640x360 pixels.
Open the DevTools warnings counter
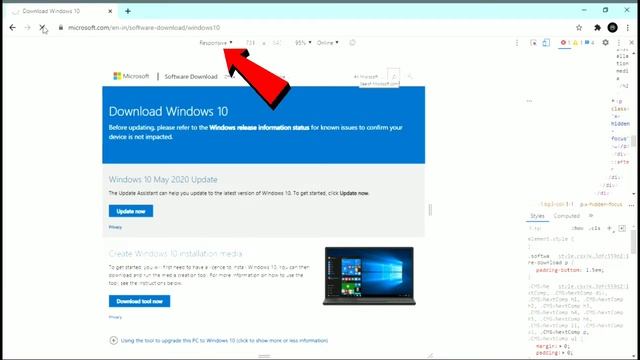point(577,42)
